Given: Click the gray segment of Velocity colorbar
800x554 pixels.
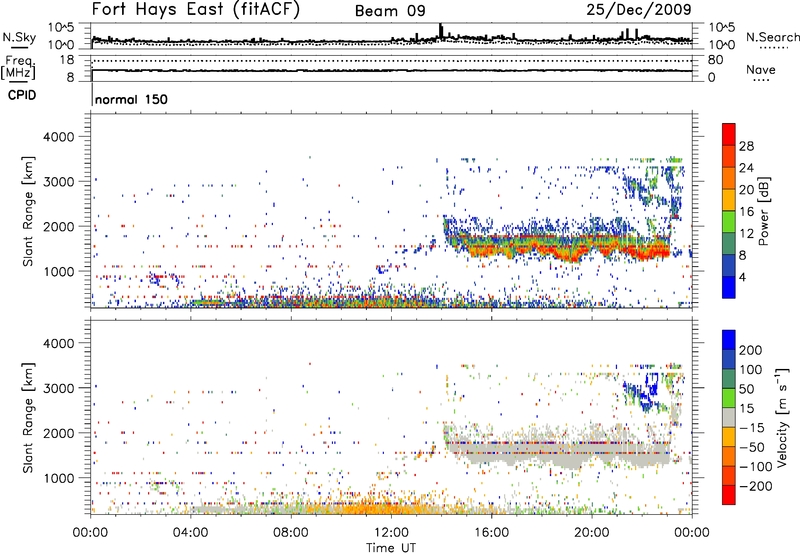Looking at the screenshot, I should click(729, 418).
